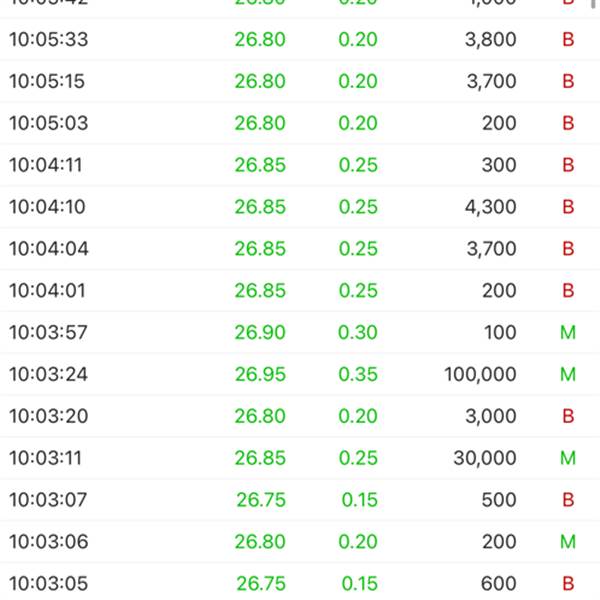The width and height of the screenshot is (600, 600).
Task: Tap the M marker at 10:03:06
Action: [x=568, y=541]
